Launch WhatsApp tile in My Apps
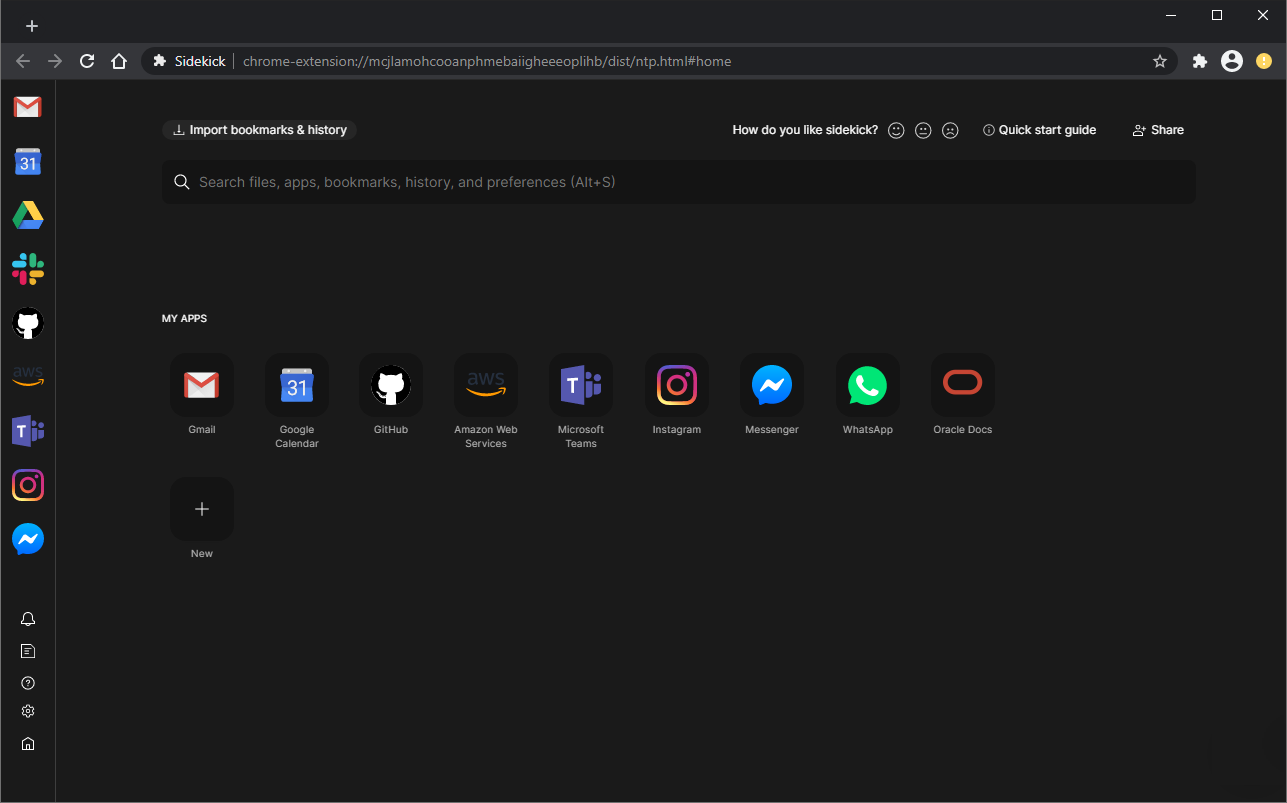The height and width of the screenshot is (803, 1287). click(867, 385)
